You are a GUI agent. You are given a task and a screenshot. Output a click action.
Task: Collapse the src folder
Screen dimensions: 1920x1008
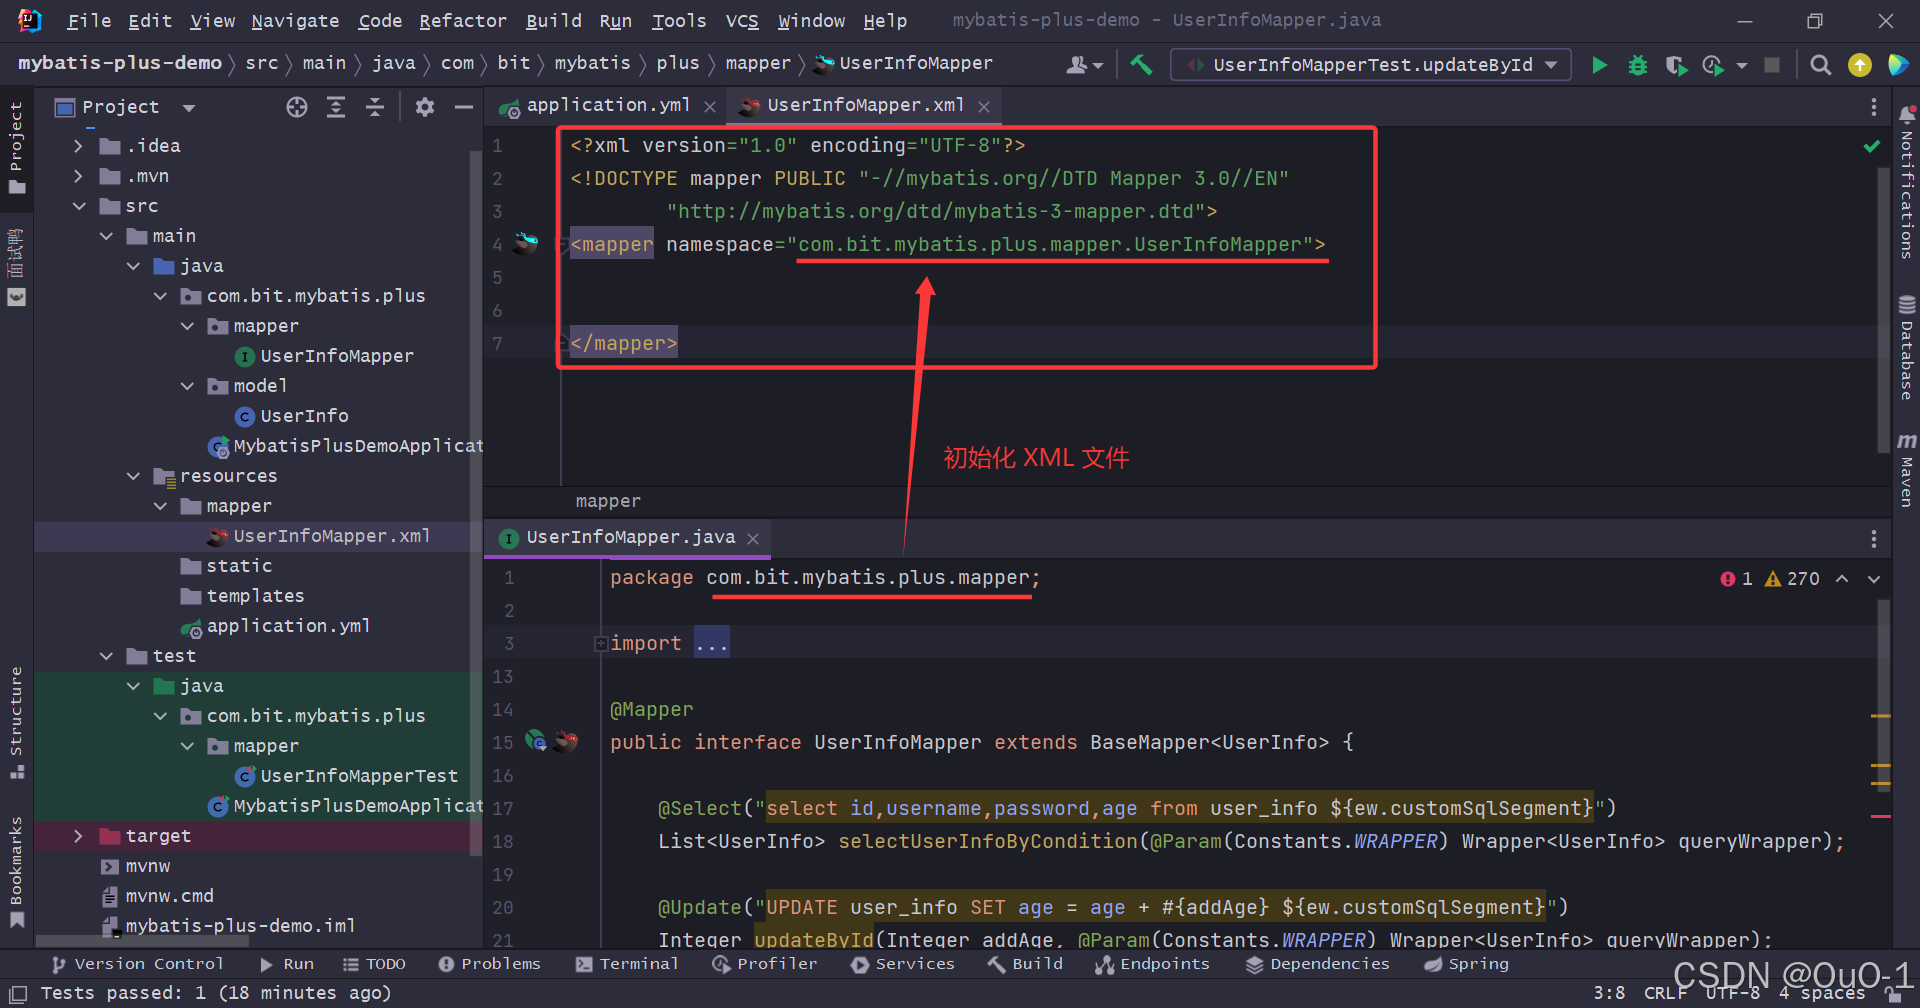78,206
